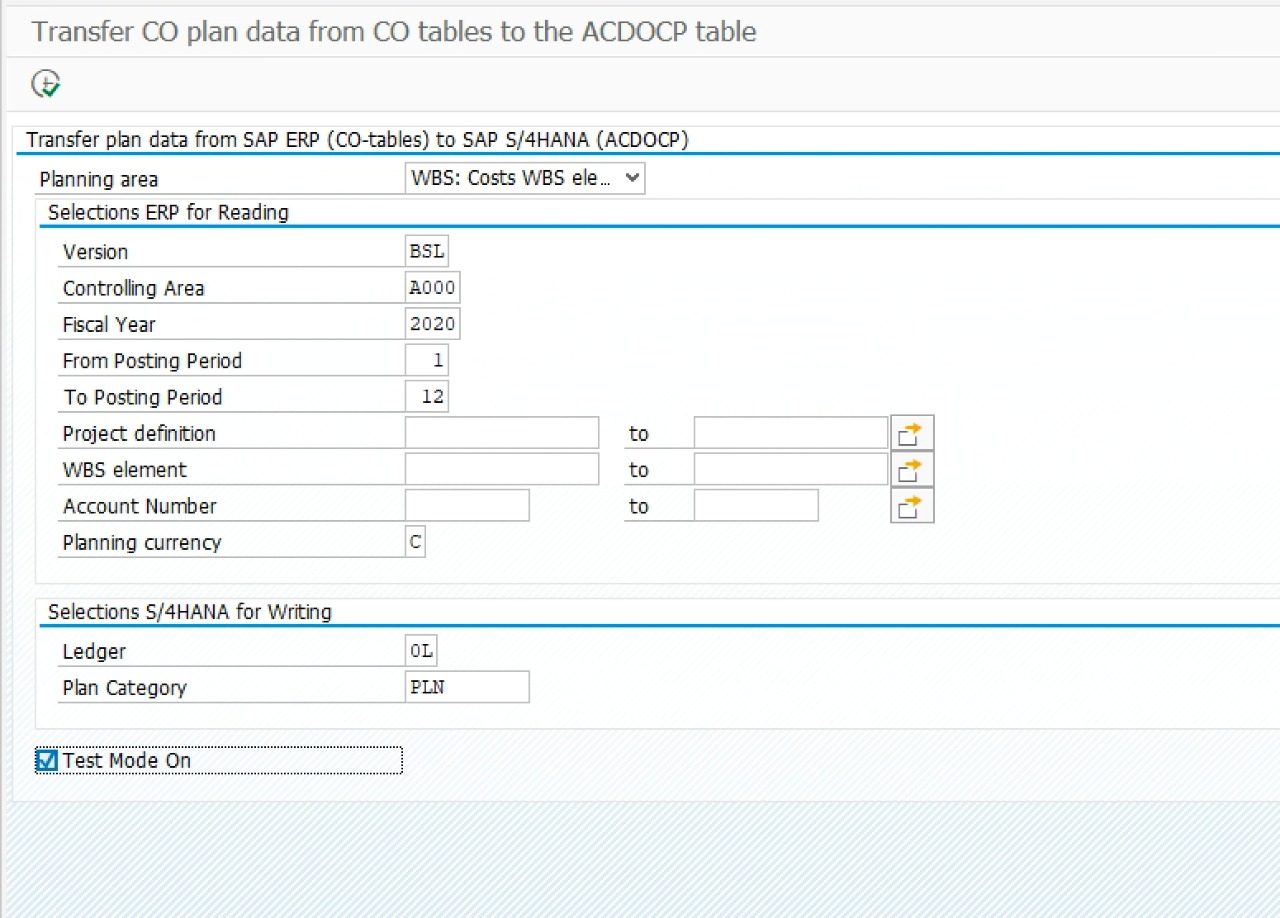Click the Account Number label
The image size is (1280, 918).
(x=140, y=506)
